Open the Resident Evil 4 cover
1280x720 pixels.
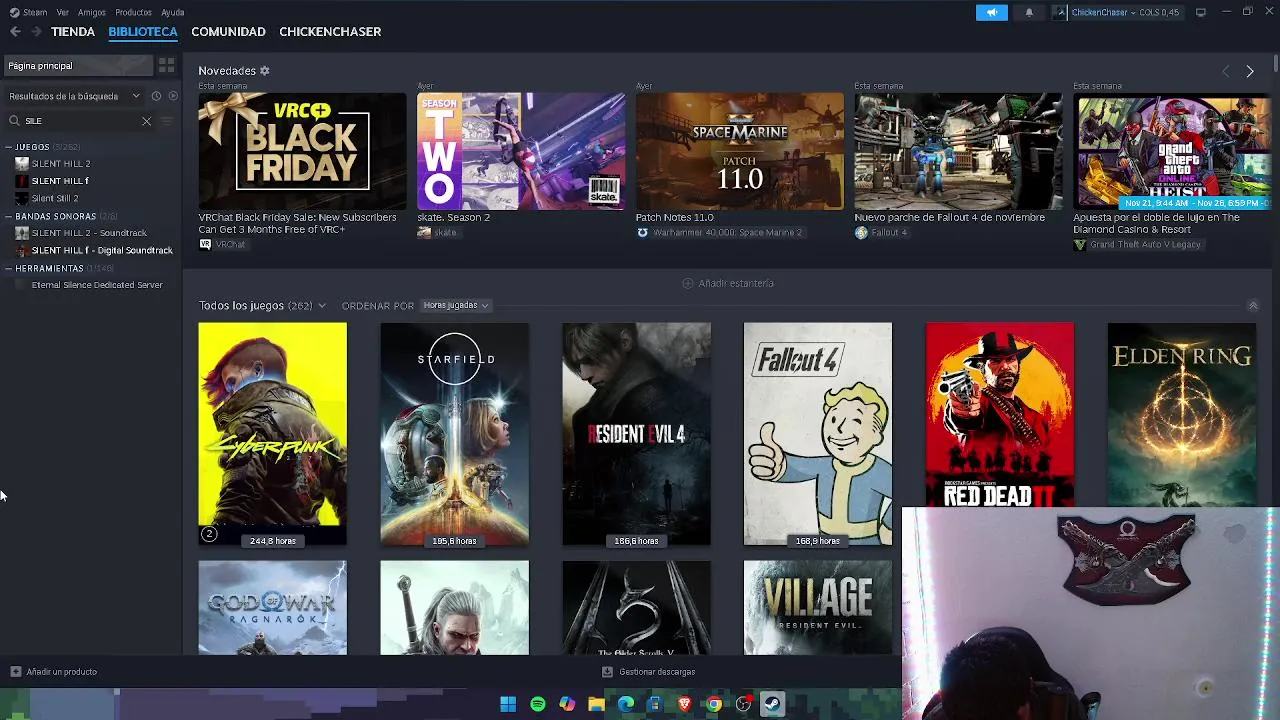(x=636, y=434)
